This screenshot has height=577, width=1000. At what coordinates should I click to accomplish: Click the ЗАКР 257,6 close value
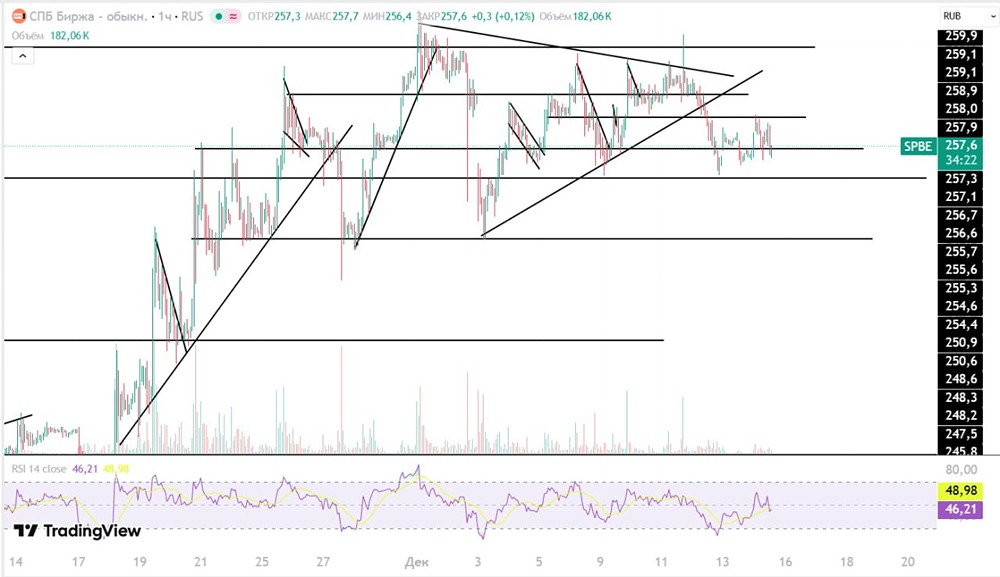(x=442, y=17)
